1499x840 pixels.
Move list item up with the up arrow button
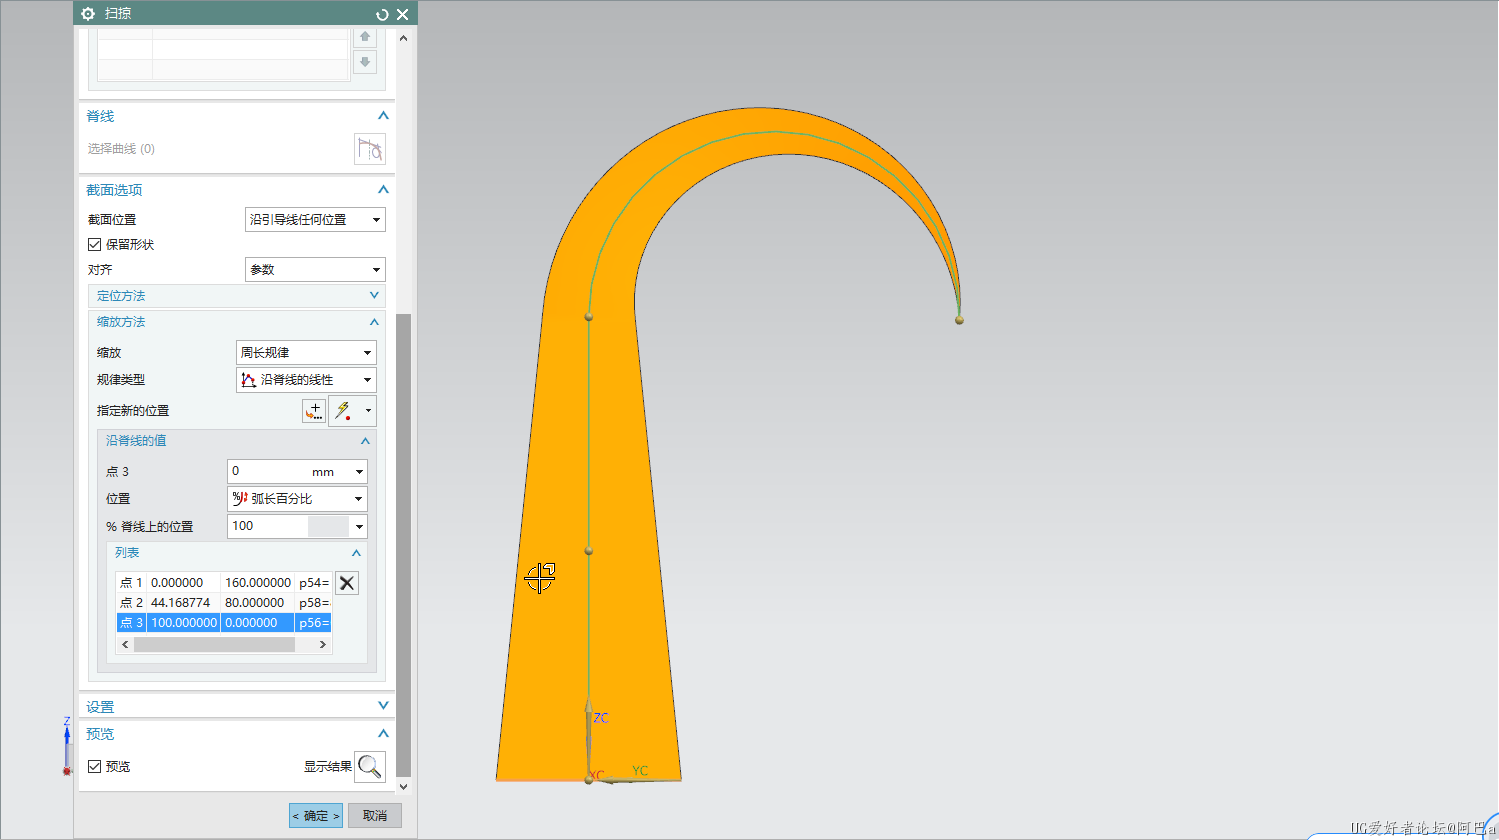[365, 36]
